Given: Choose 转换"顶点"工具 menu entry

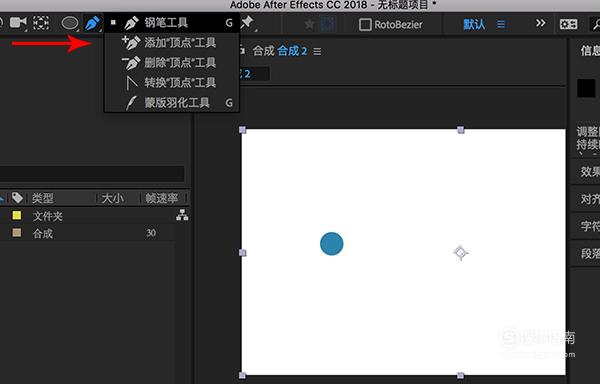Looking at the screenshot, I should coord(172,83).
